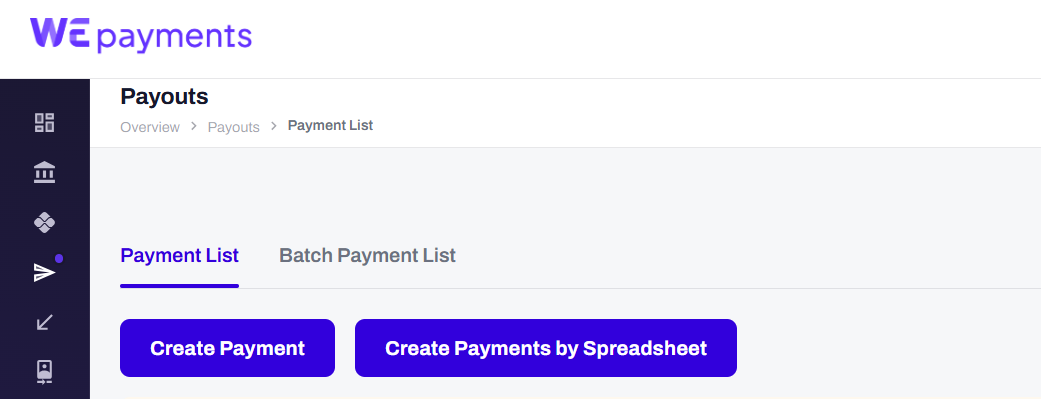Open Create Payments by Spreadsheet
The width and height of the screenshot is (1041, 399).
point(546,348)
